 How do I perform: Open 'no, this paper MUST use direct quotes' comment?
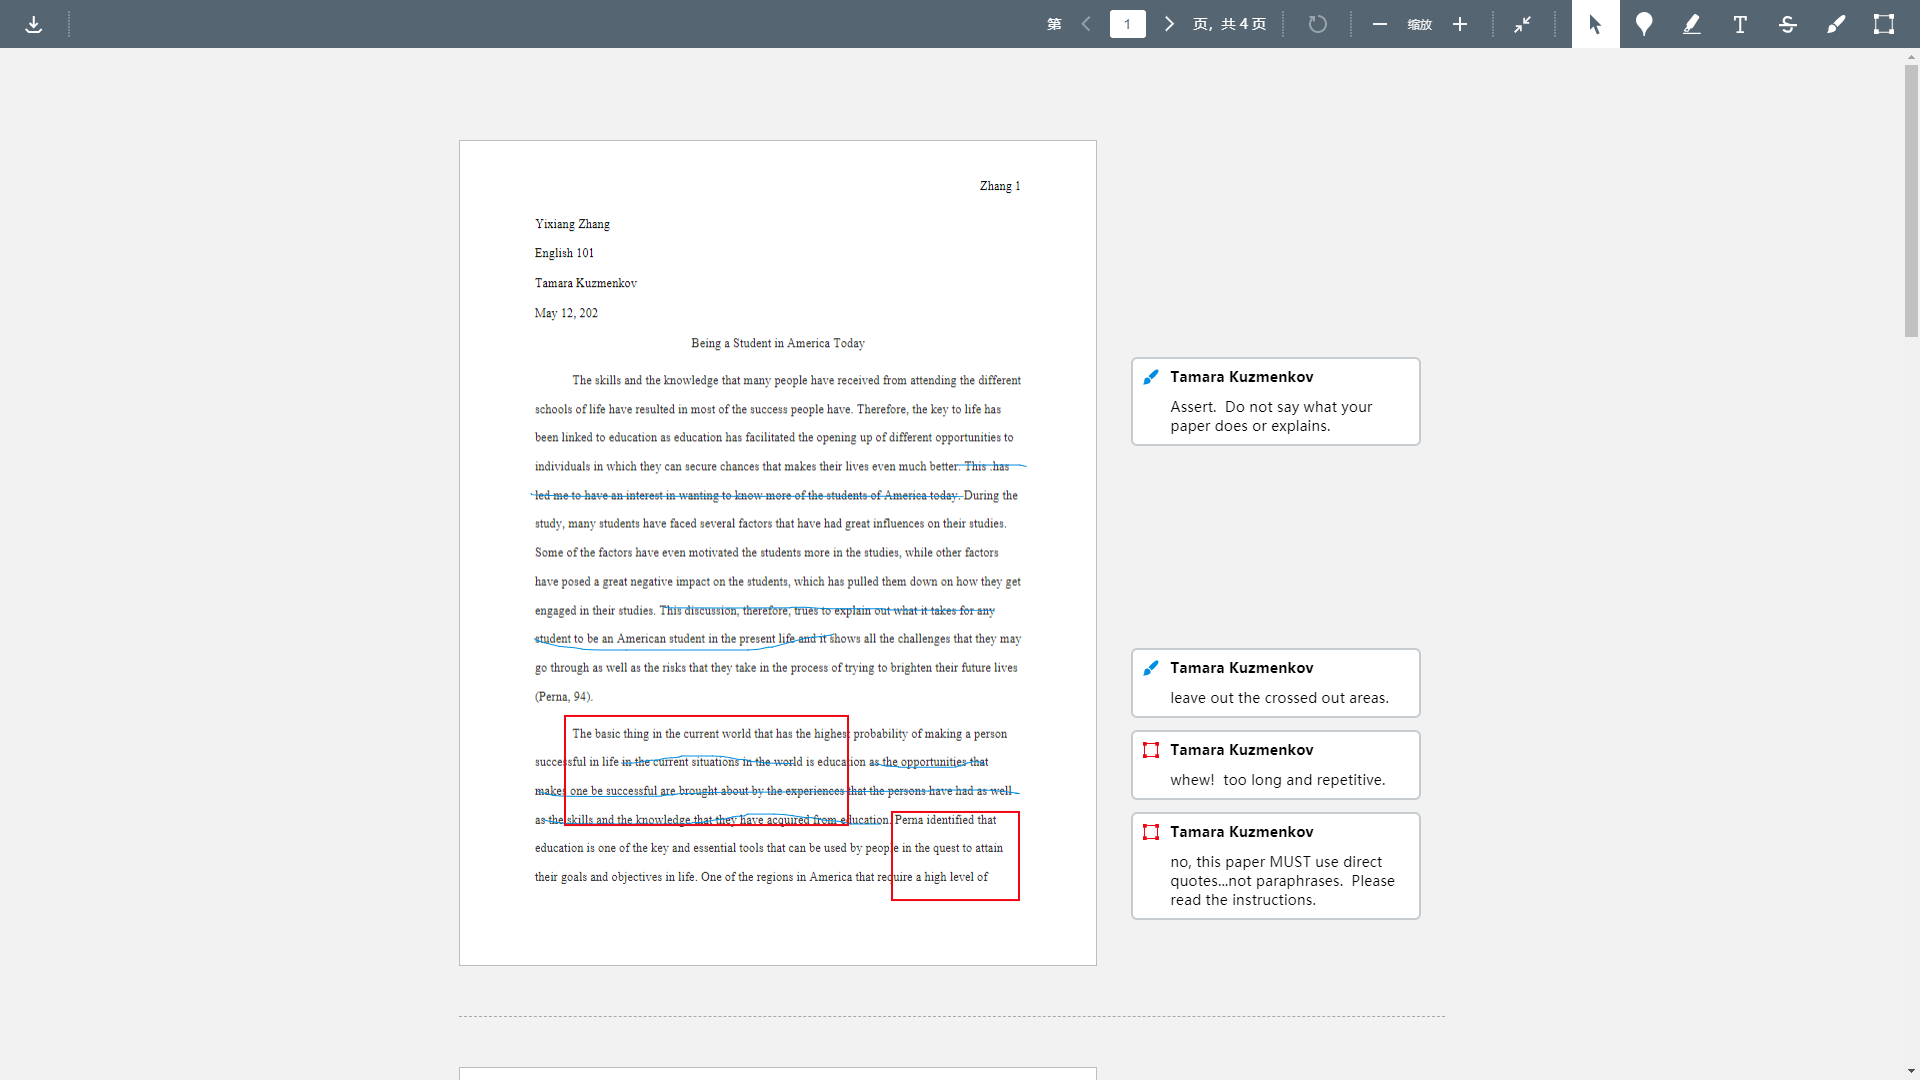click(1276, 866)
